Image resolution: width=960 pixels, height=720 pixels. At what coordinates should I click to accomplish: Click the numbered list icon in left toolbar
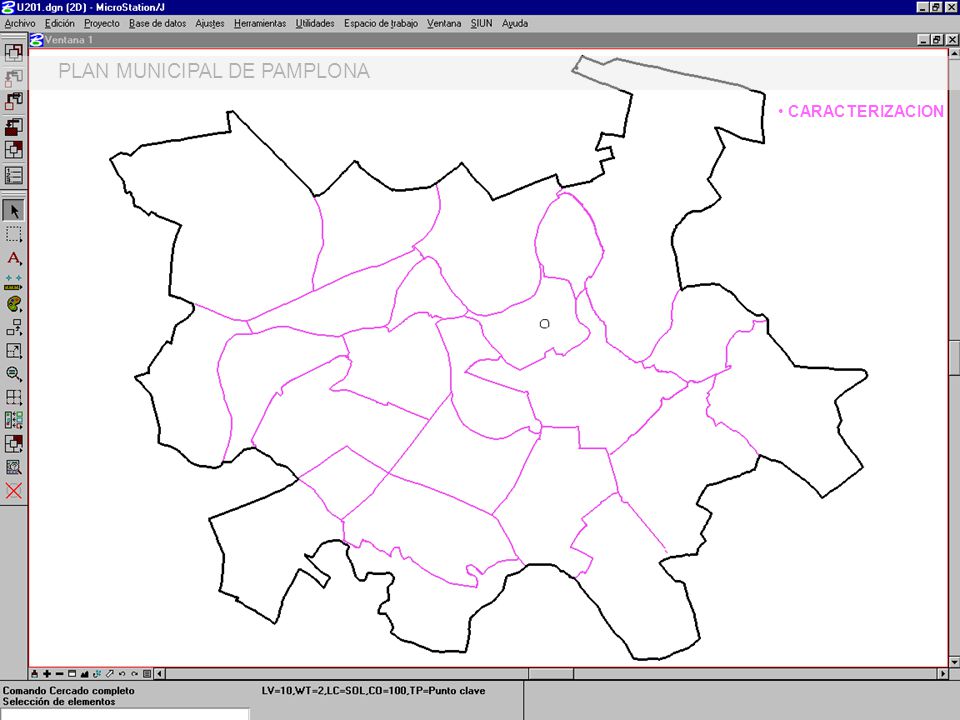[13, 176]
